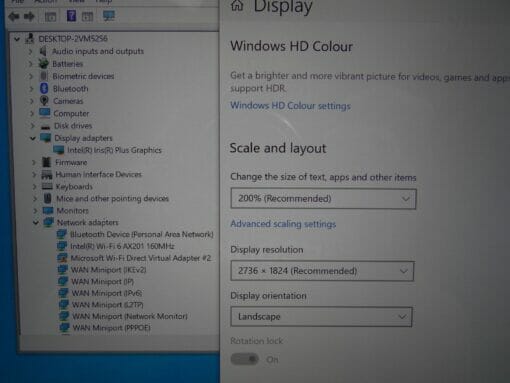The height and width of the screenshot is (383, 510).
Task: Select WAN Miniport (Network Monitor) entry
Action: coord(130,316)
